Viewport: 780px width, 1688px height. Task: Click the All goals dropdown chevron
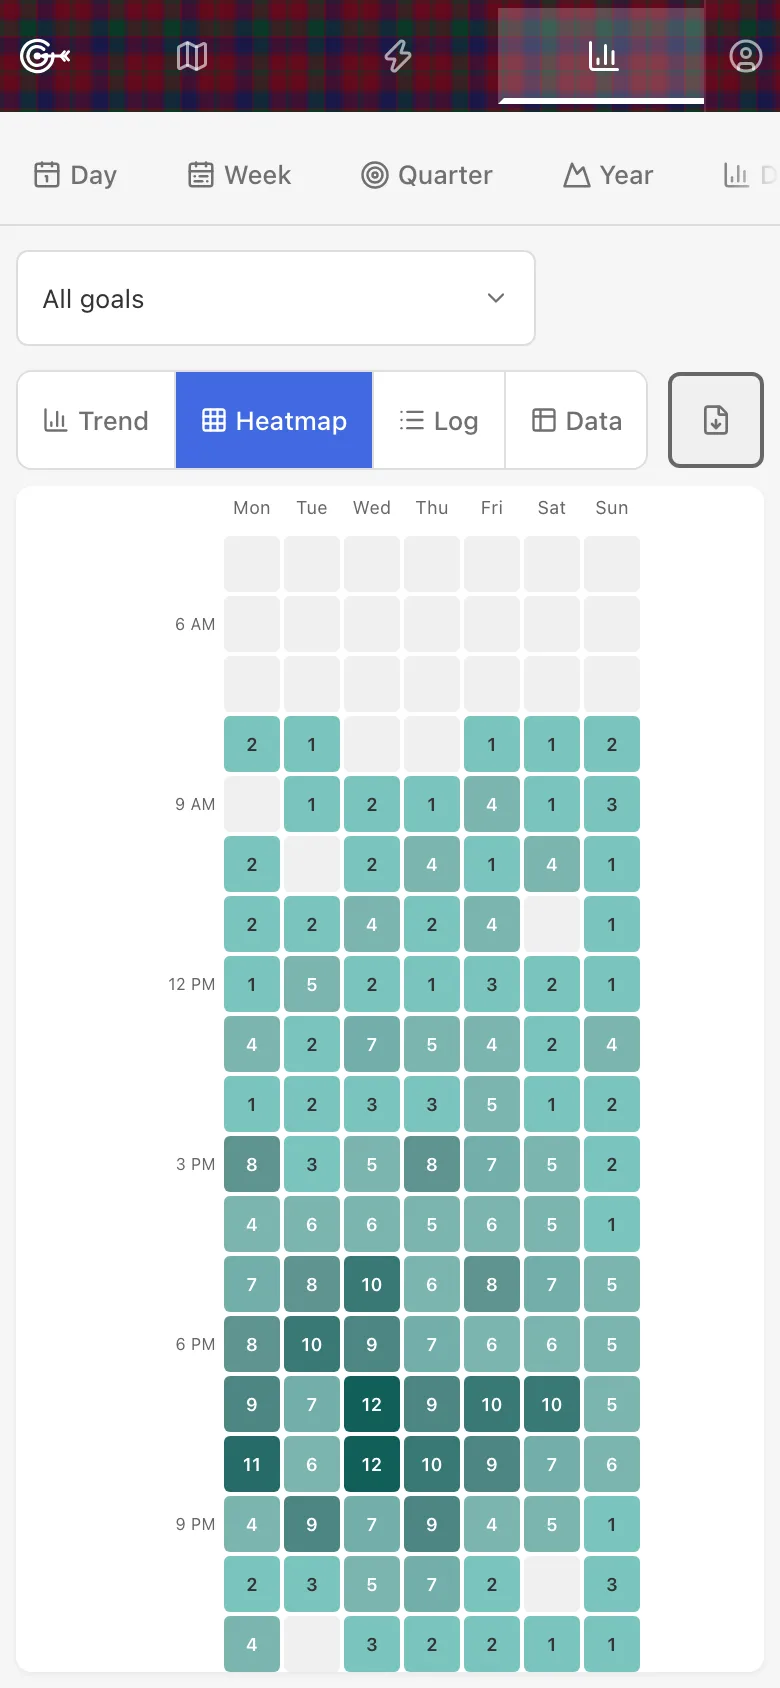click(496, 298)
